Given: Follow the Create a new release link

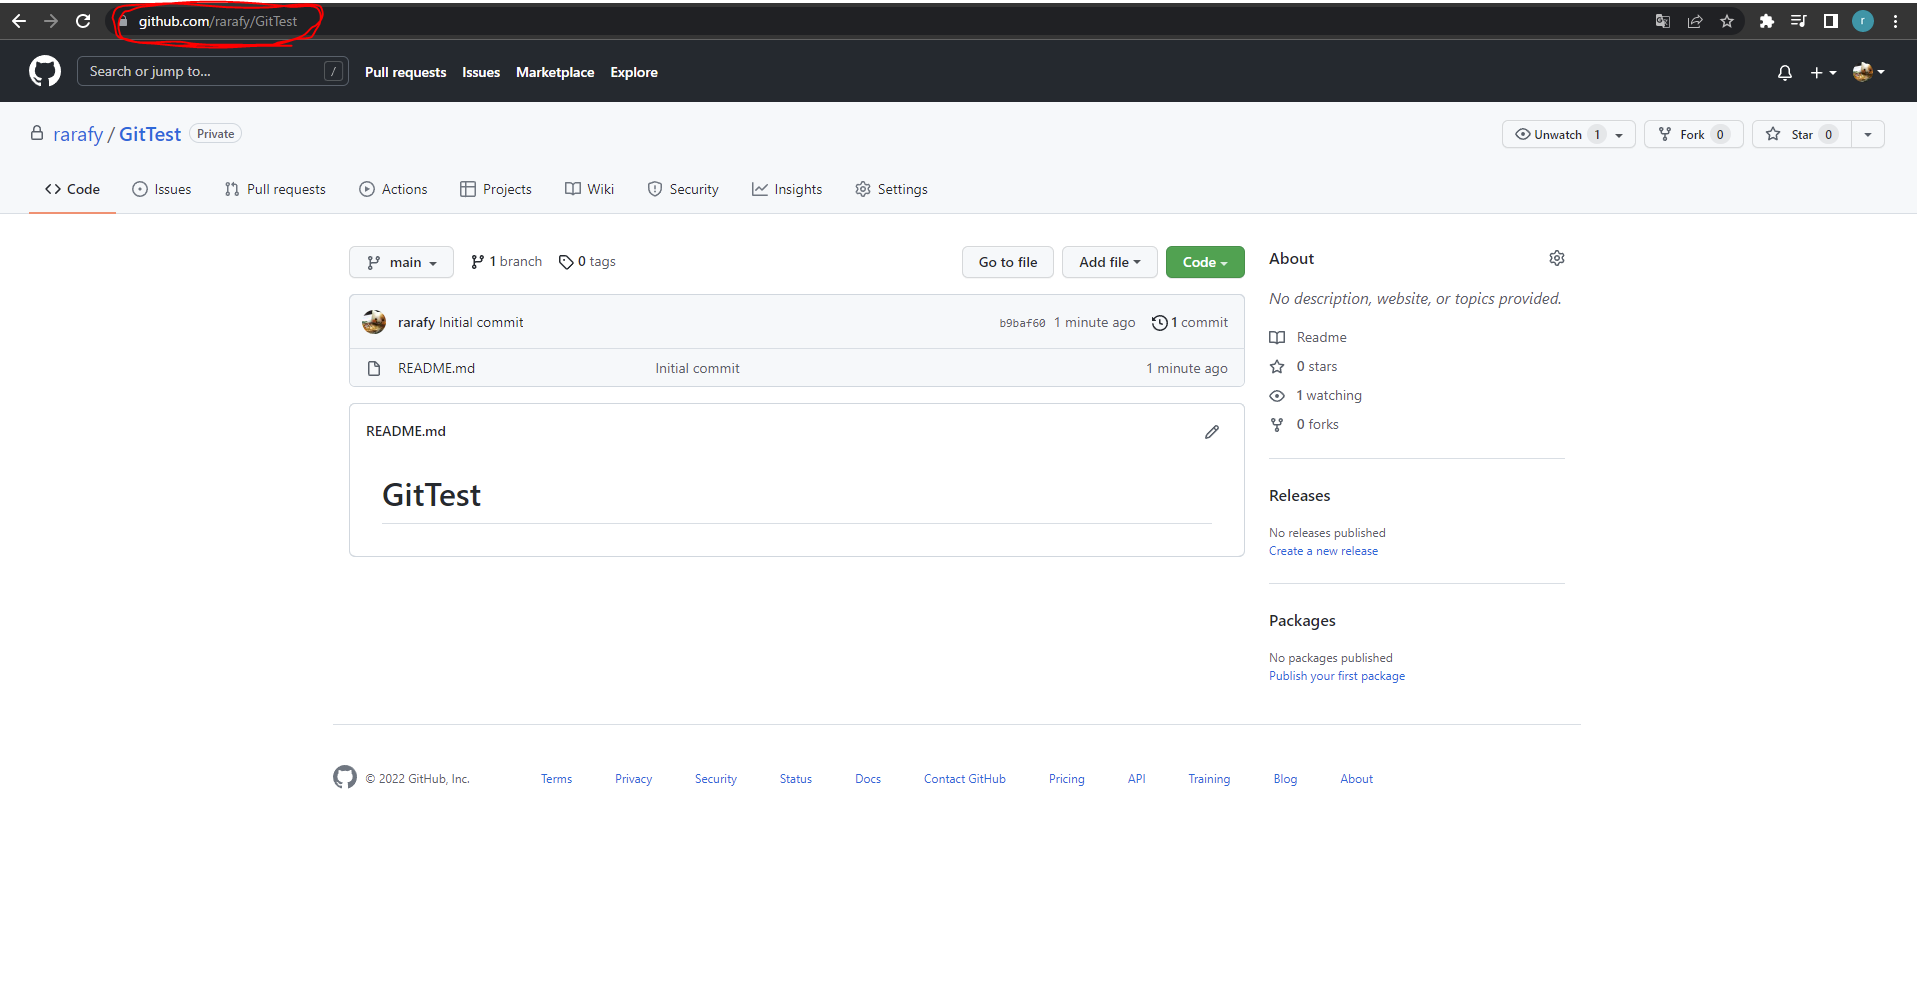Looking at the screenshot, I should coord(1323,551).
